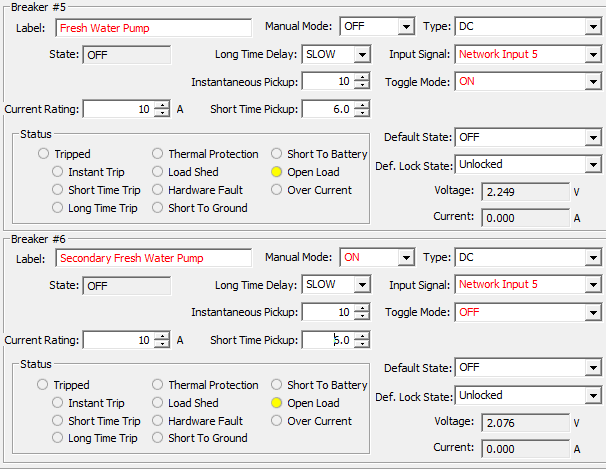Select Tripped status radio in Breaker #5
Image resolution: width=606 pixels, height=469 pixels.
click(x=43, y=154)
